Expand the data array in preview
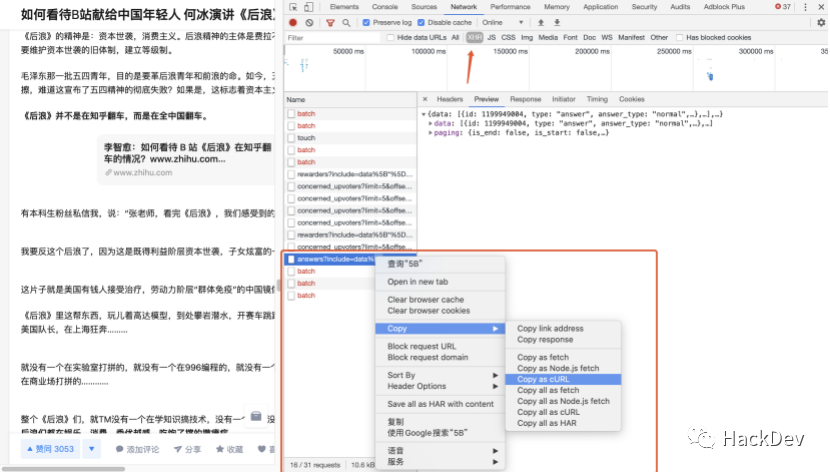The height and width of the screenshot is (472, 830). (430, 124)
